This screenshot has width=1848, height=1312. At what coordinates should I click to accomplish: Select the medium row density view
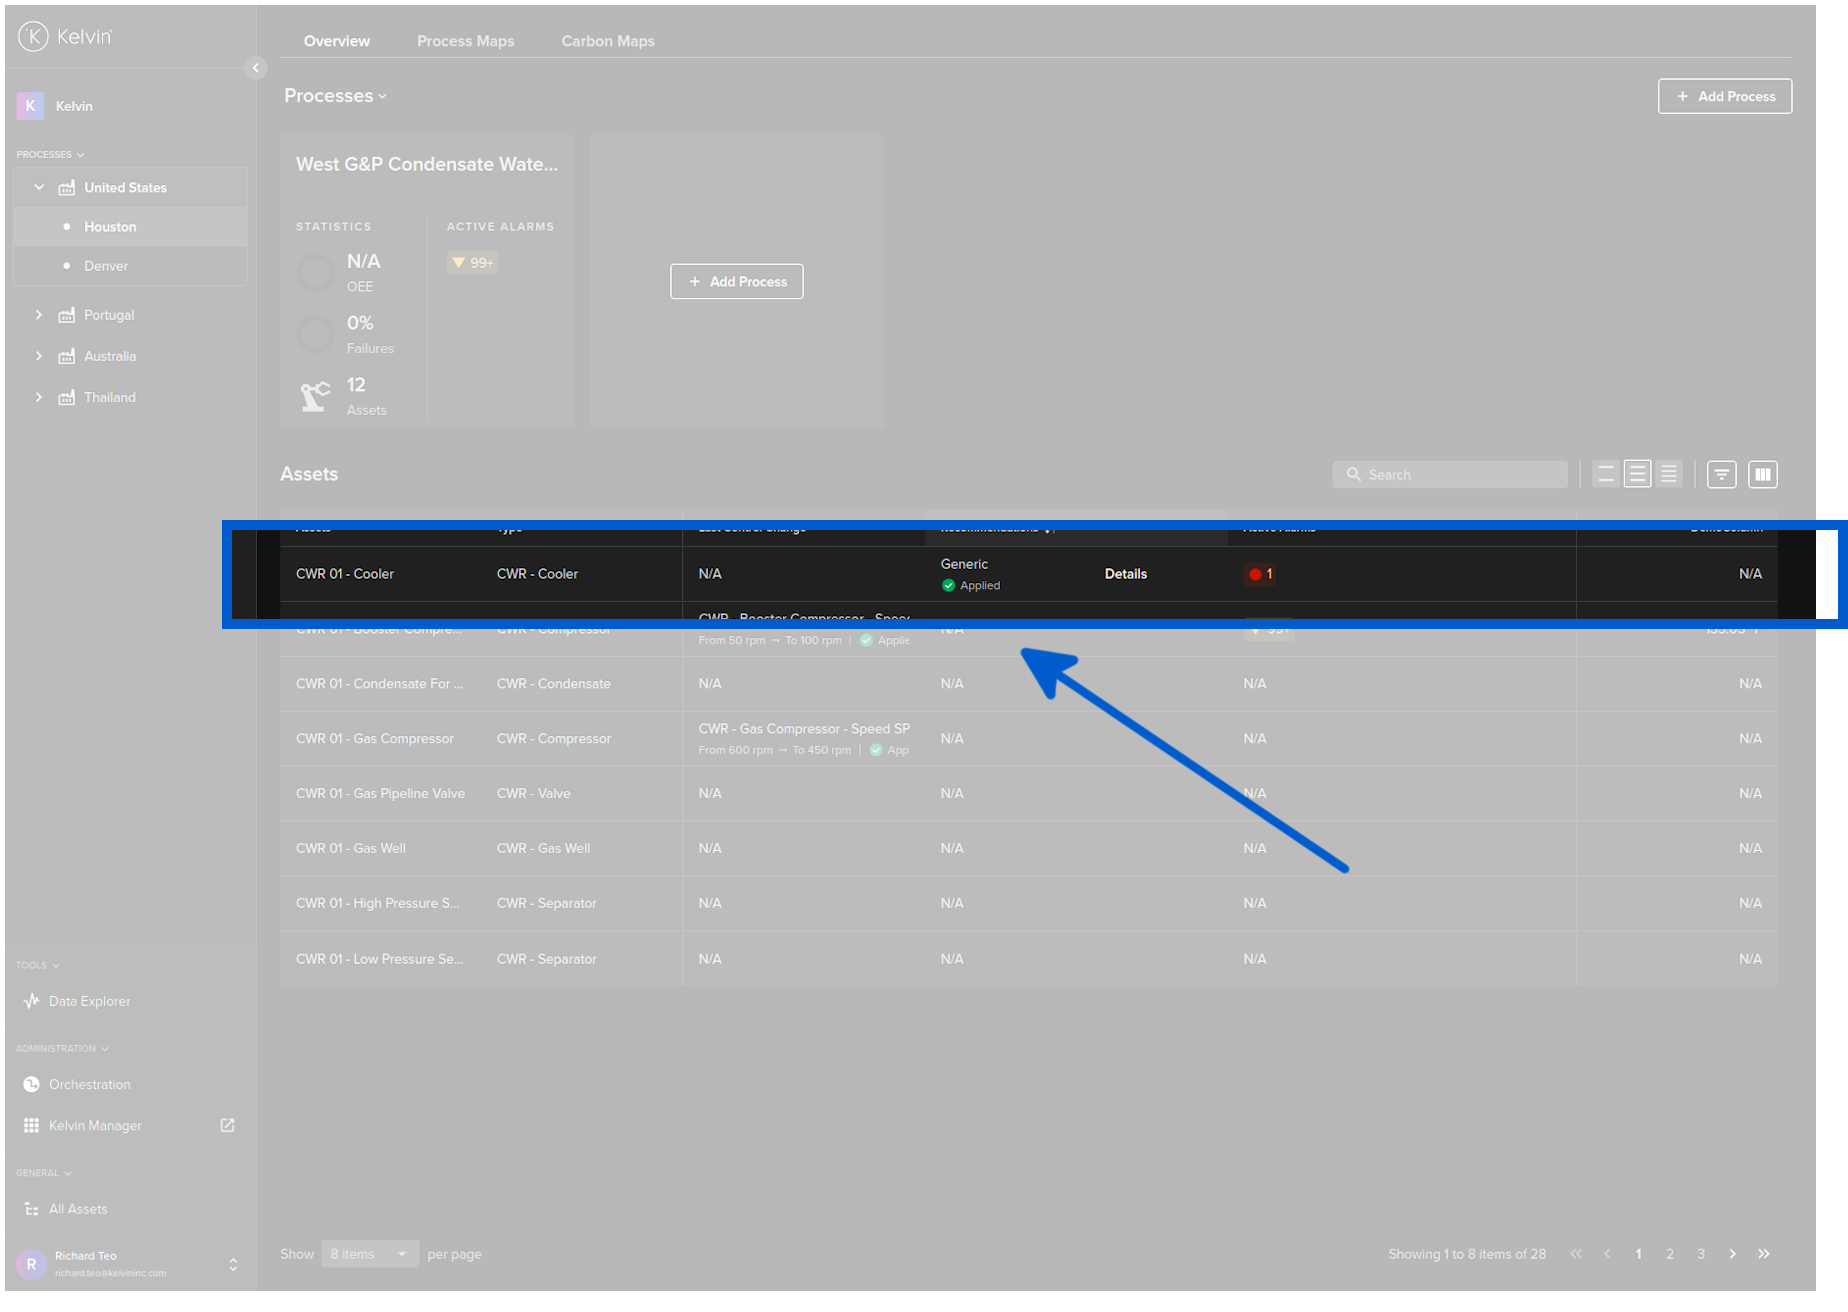(x=1637, y=474)
